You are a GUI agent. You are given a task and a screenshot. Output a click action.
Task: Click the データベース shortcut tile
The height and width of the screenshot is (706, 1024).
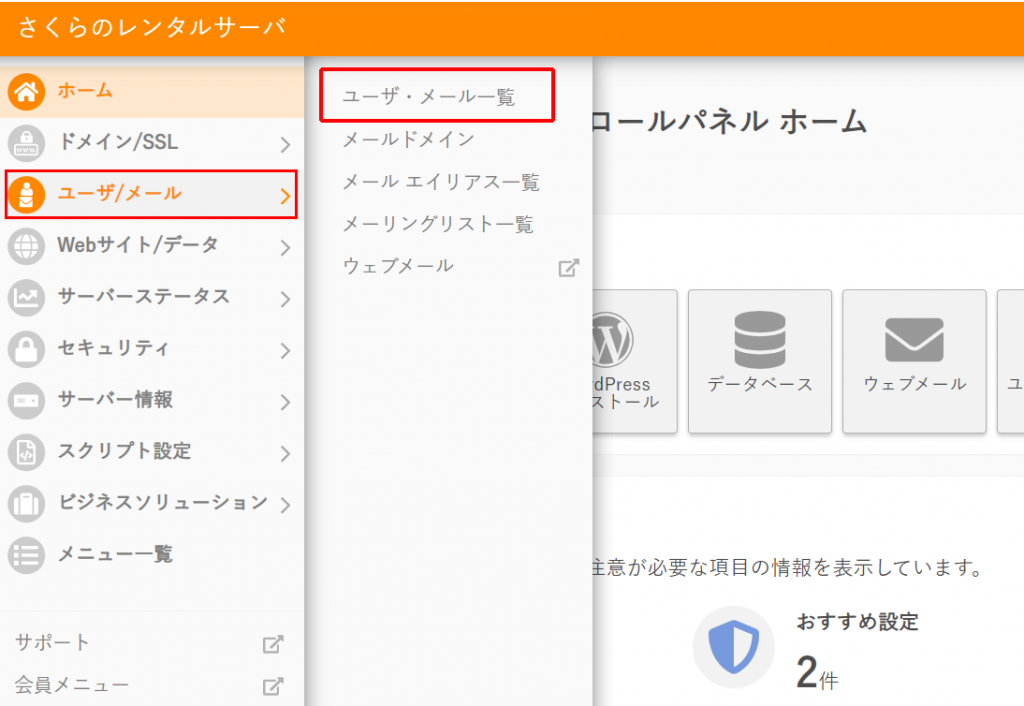coord(760,361)
